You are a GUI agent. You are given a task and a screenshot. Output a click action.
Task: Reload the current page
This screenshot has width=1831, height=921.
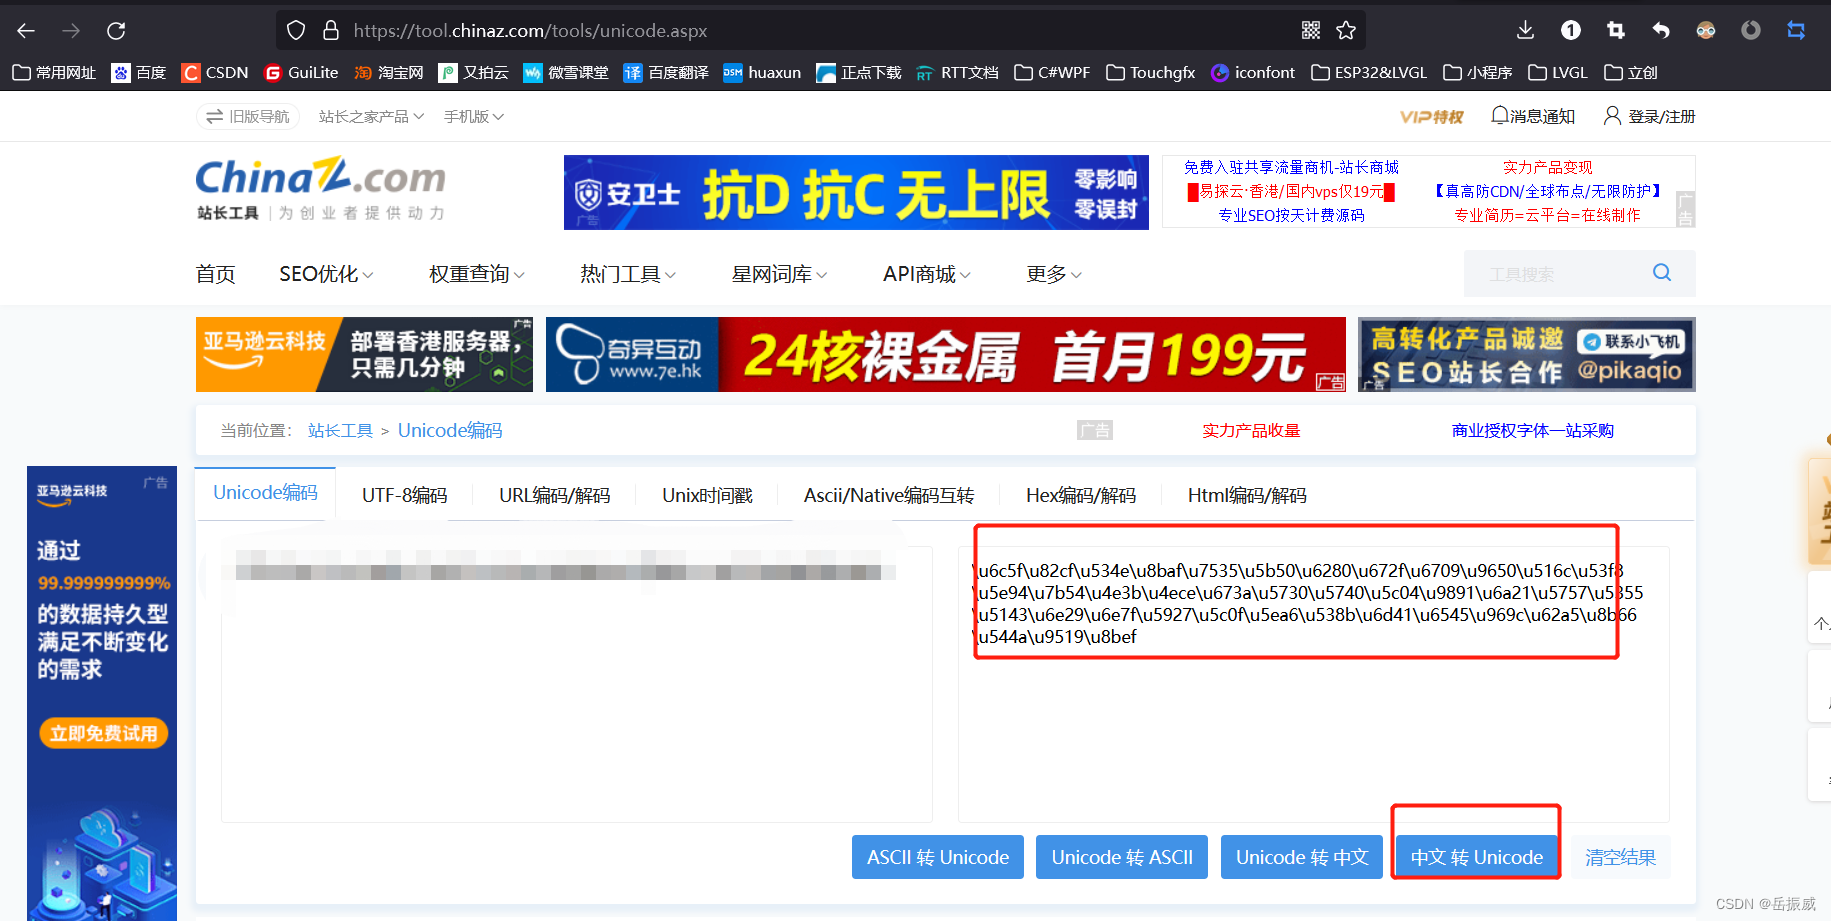coord(116,30)
